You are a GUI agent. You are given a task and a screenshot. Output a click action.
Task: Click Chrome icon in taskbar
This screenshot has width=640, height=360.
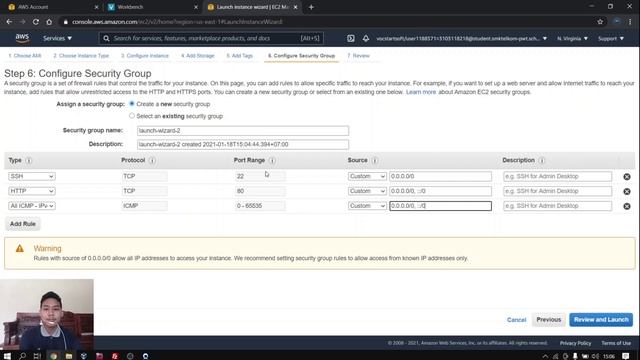53,356
